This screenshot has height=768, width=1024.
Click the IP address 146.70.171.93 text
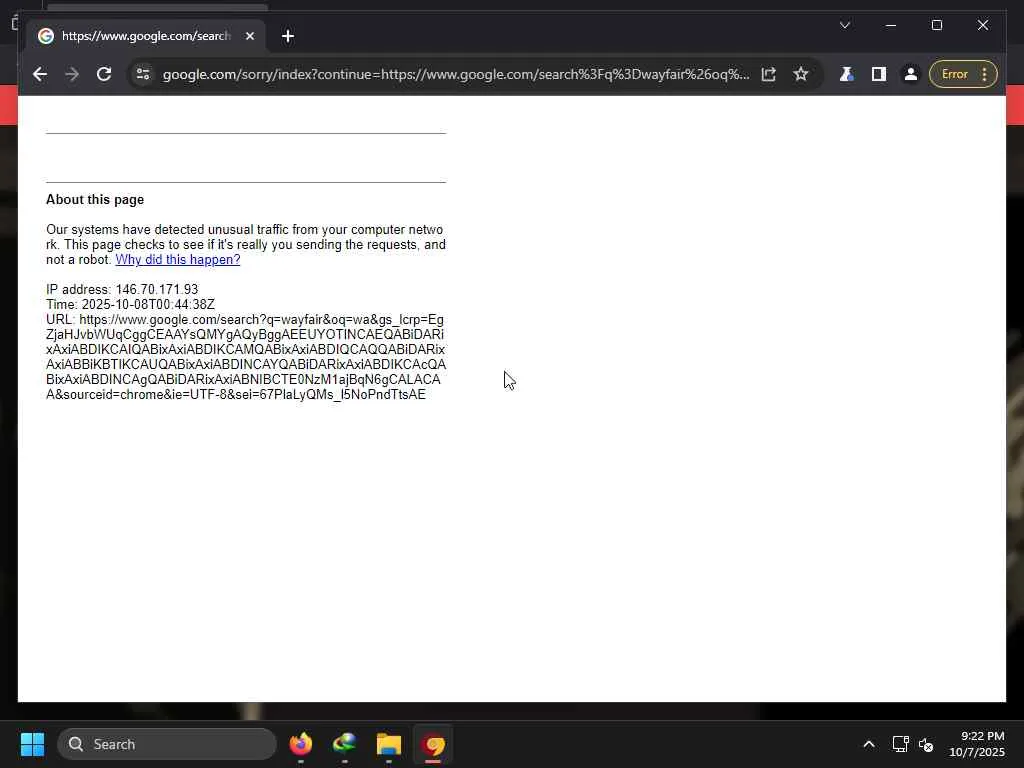122,289
